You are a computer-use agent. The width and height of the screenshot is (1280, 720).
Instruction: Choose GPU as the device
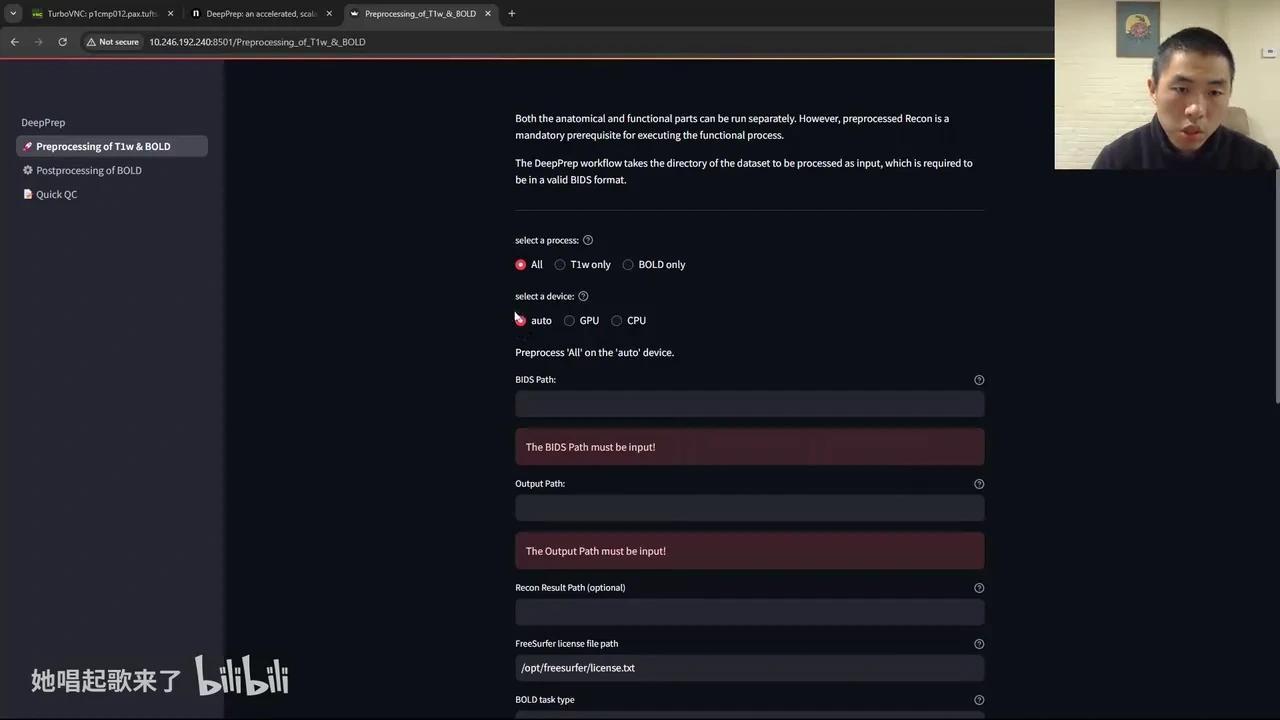pos(568,320)
